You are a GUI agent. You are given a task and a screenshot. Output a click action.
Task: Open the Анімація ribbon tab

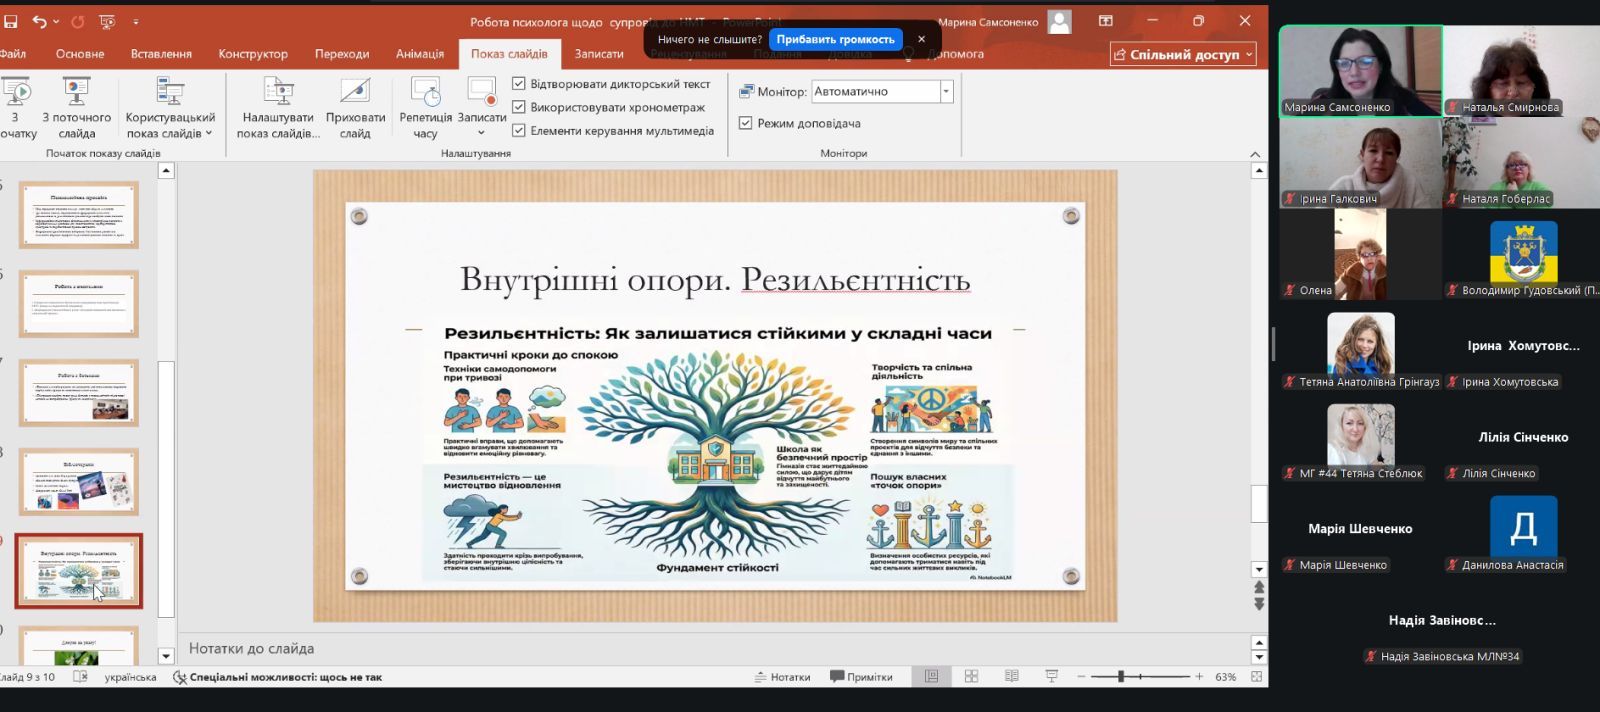419,54
